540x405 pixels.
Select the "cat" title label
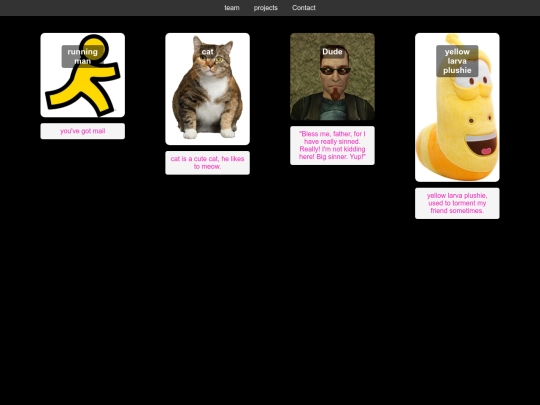coord(207,52)
